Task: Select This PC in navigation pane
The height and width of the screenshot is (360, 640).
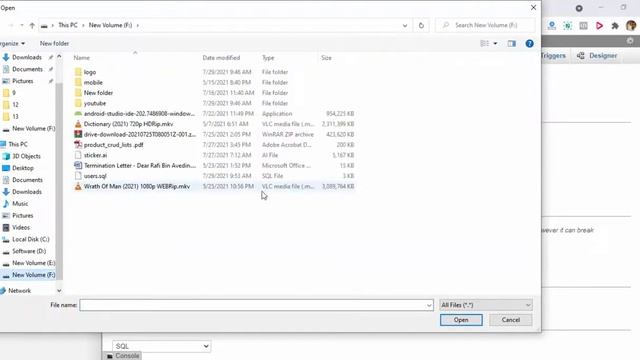Action: click(x=18, y=144)
